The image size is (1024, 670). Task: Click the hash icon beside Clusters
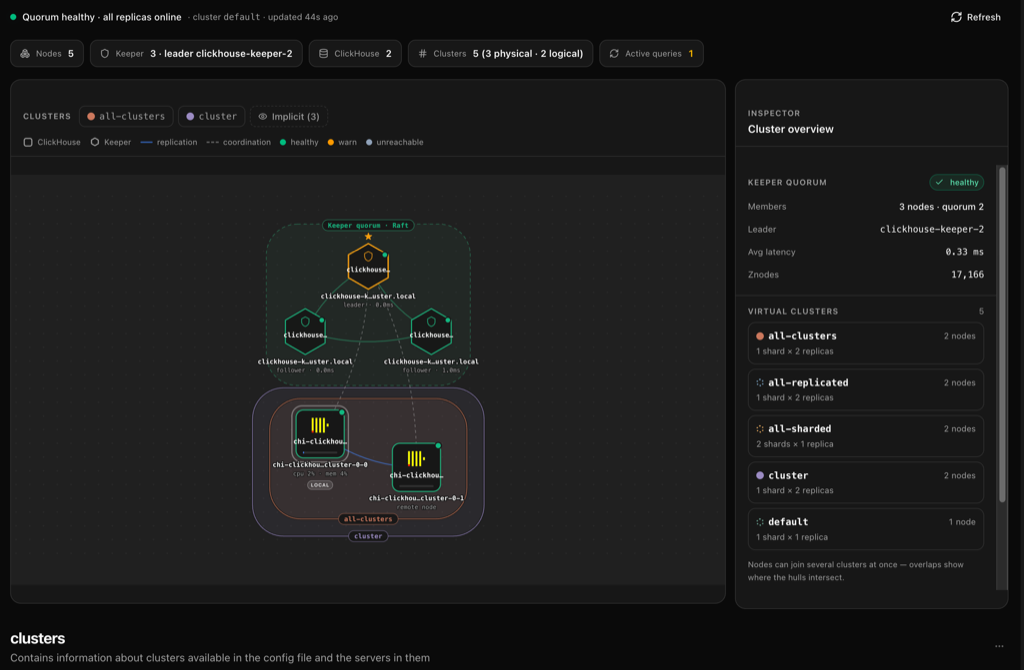pos(423,54)
